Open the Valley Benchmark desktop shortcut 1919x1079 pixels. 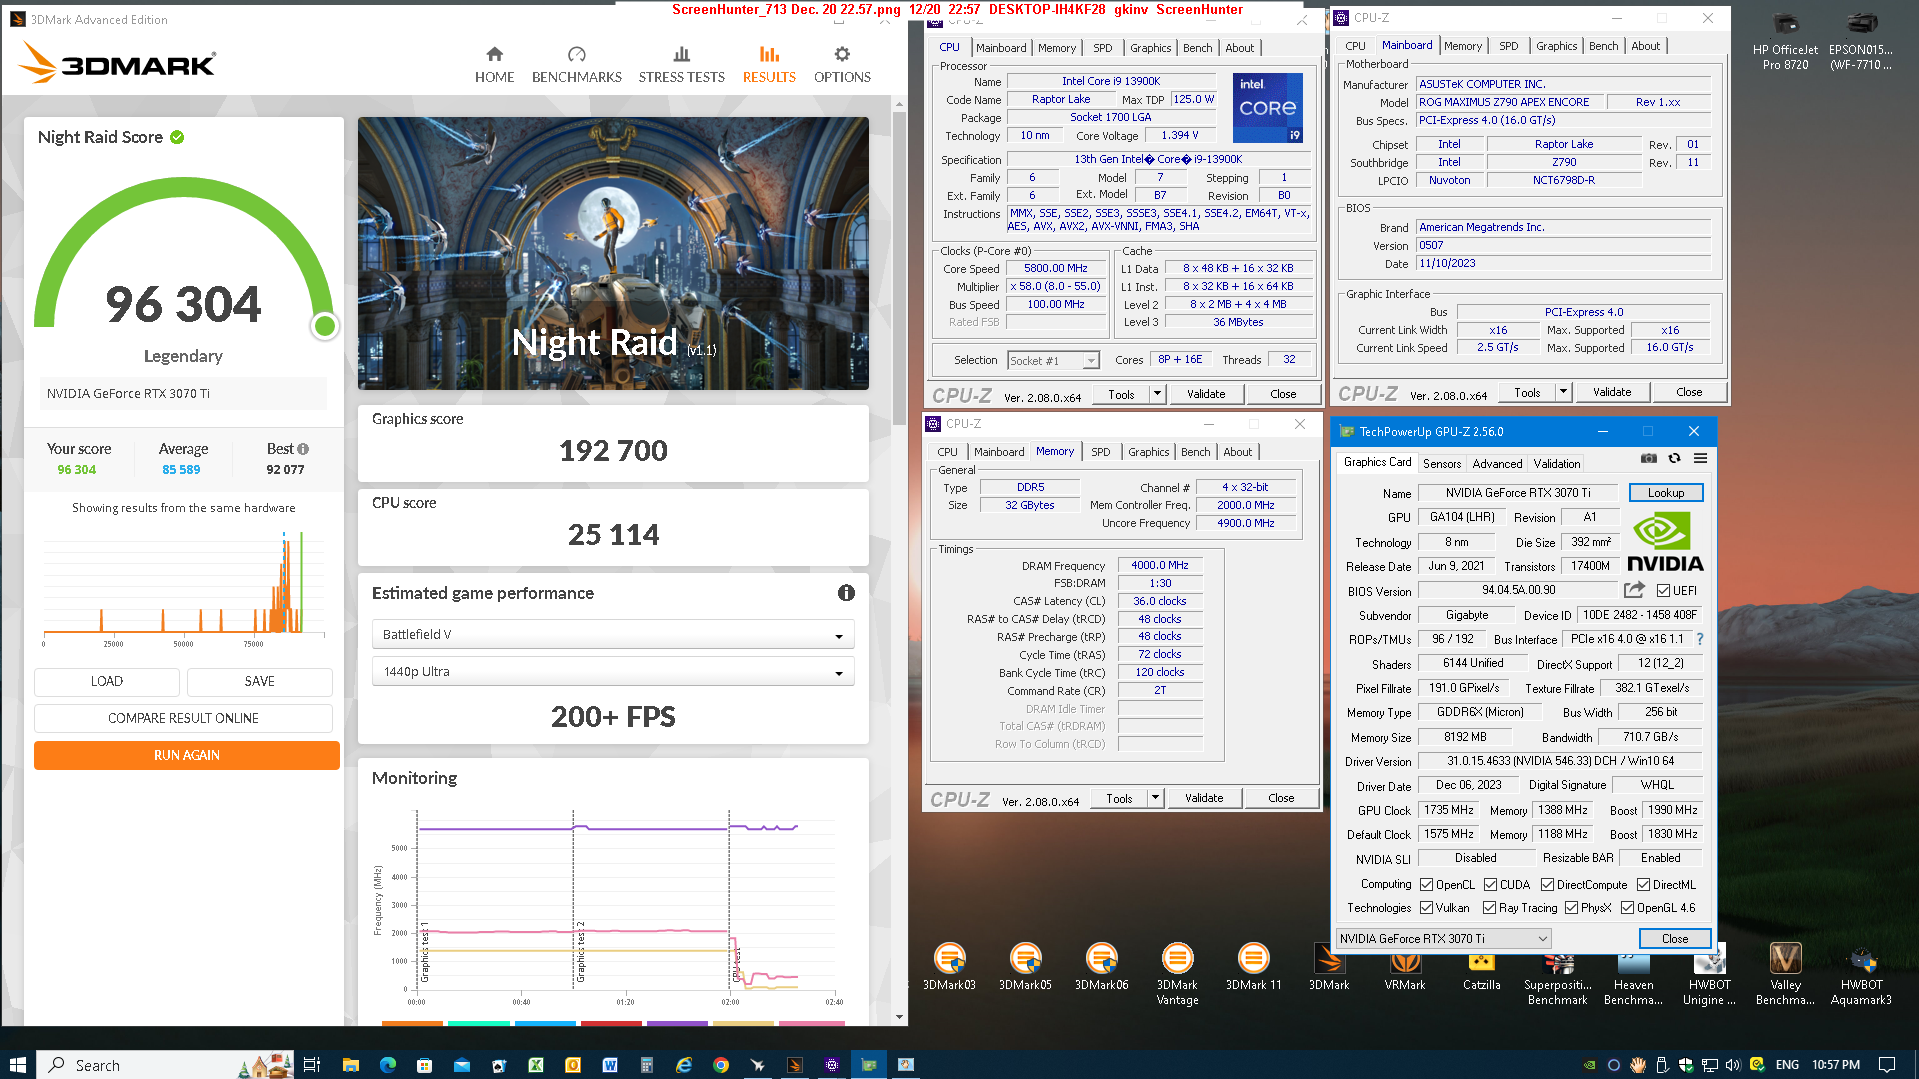[x=1785, y=974]
